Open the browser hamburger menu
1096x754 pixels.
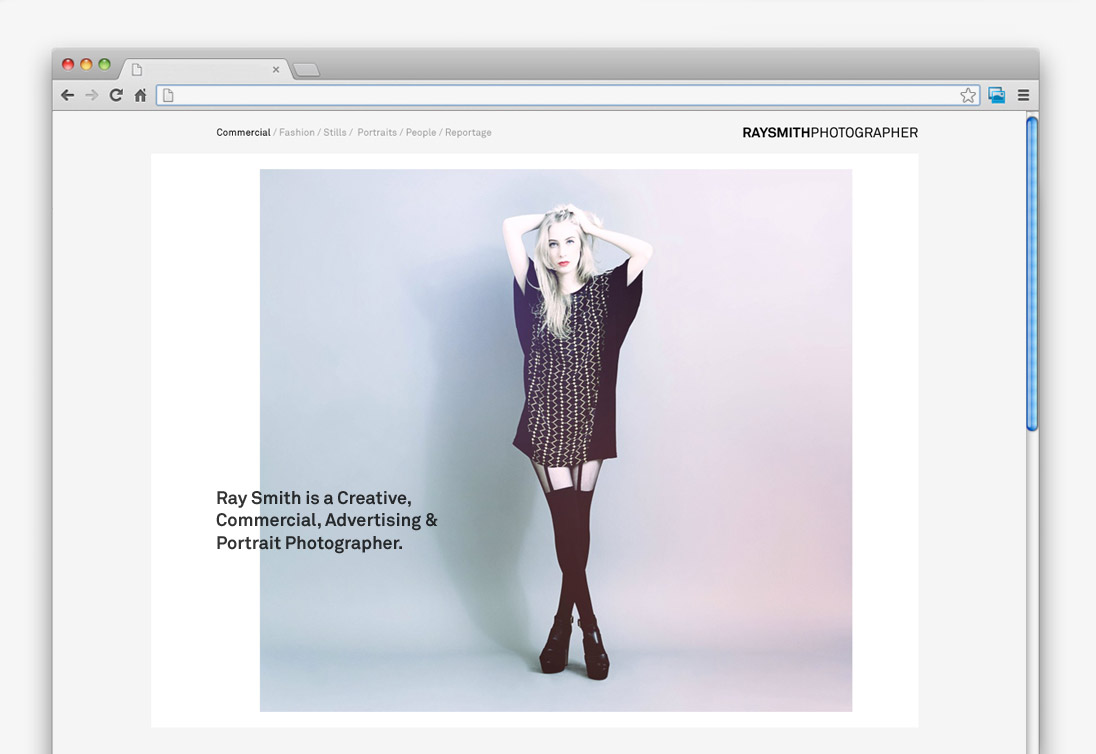1023,95
